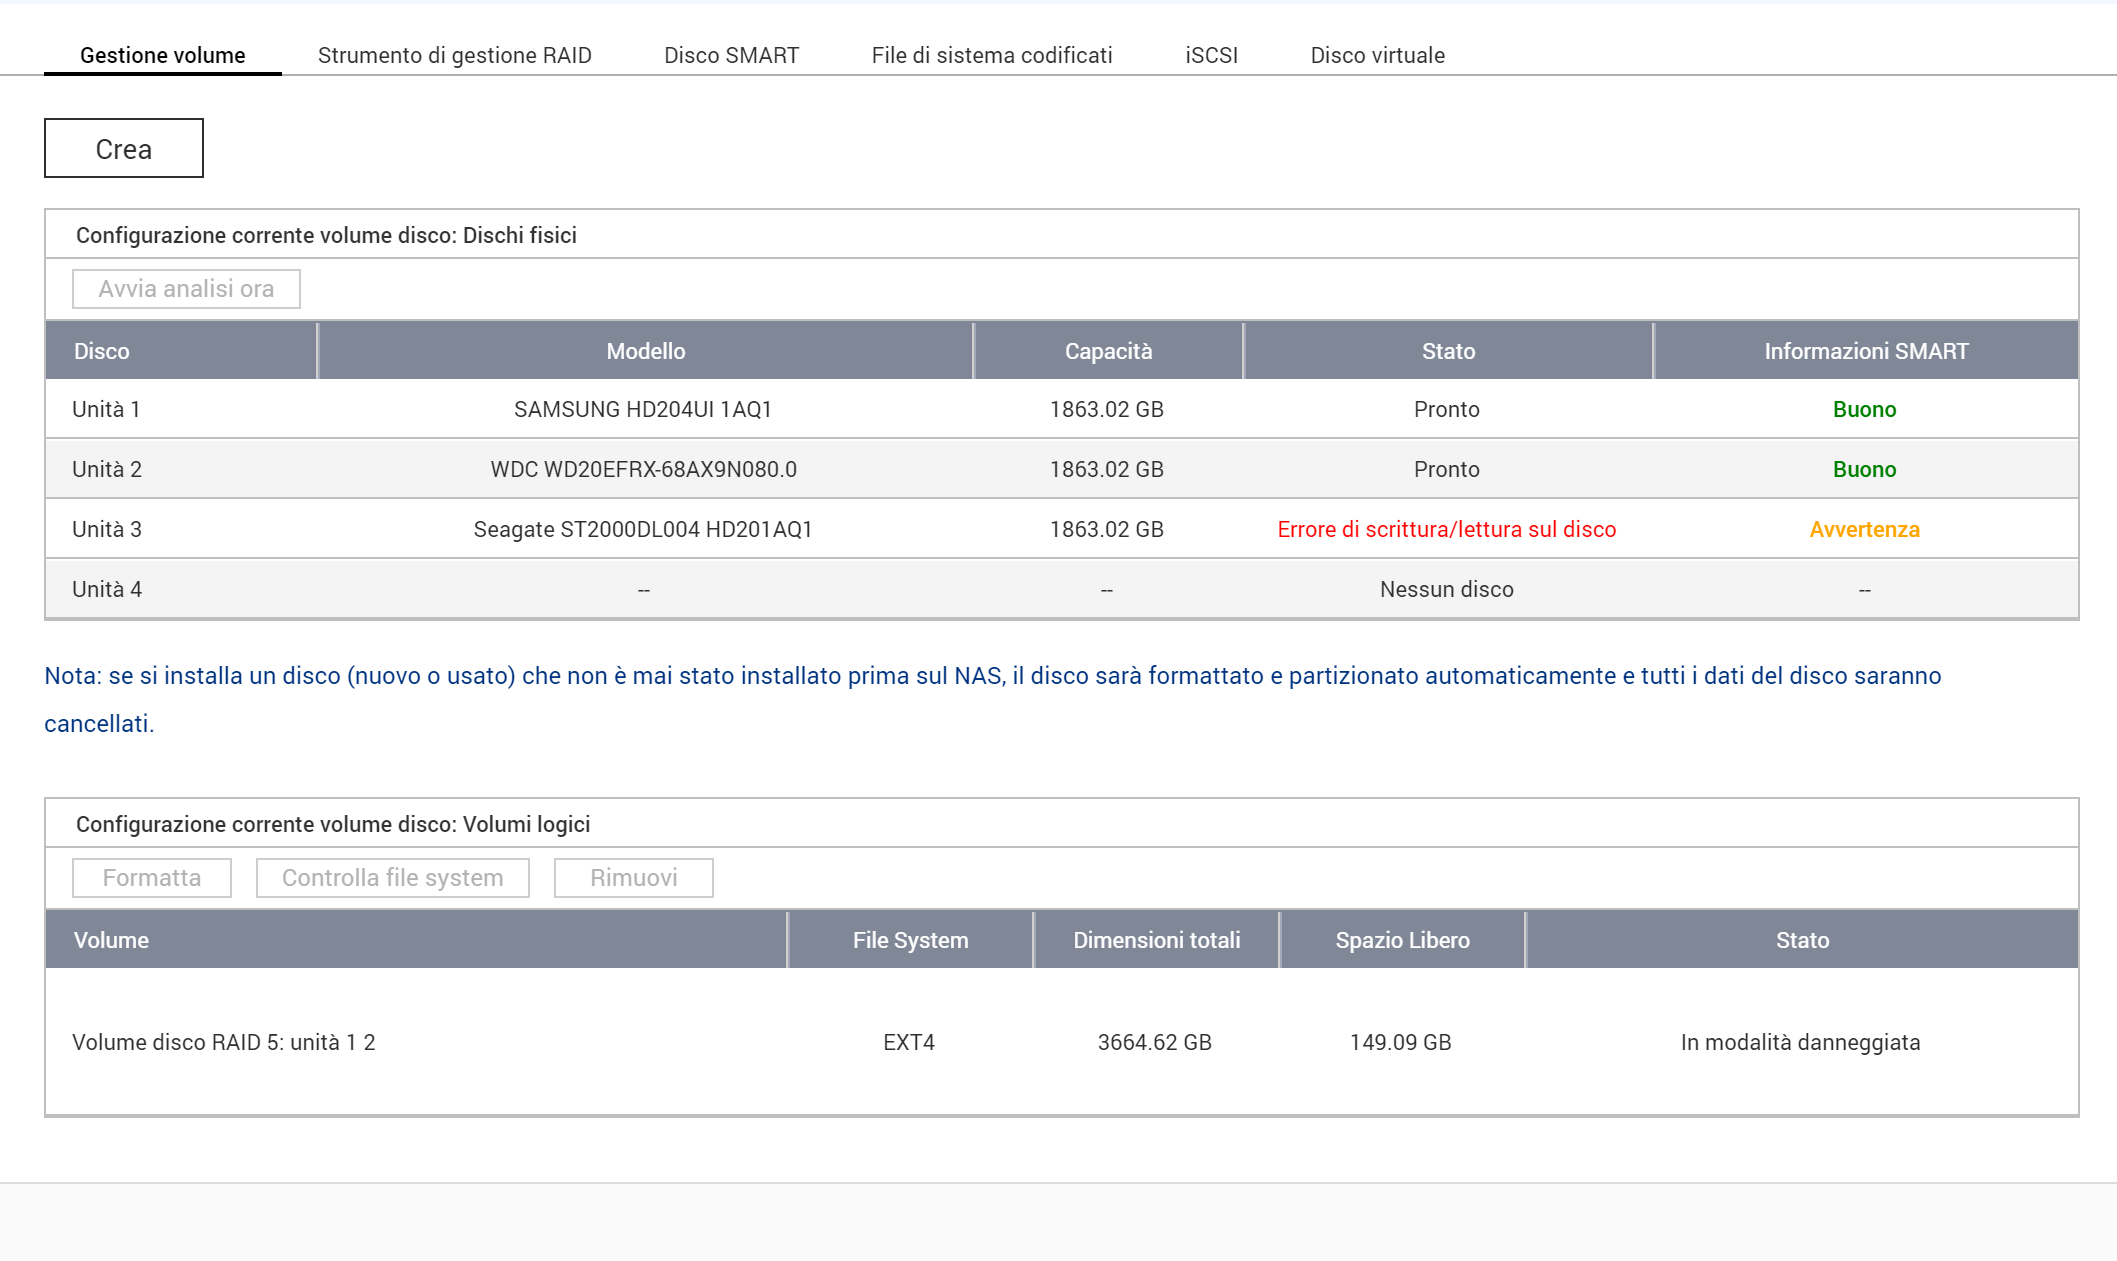Click the Formatta button
This screenshot has height=1261, width=2117.
click(x=152, y=878)
